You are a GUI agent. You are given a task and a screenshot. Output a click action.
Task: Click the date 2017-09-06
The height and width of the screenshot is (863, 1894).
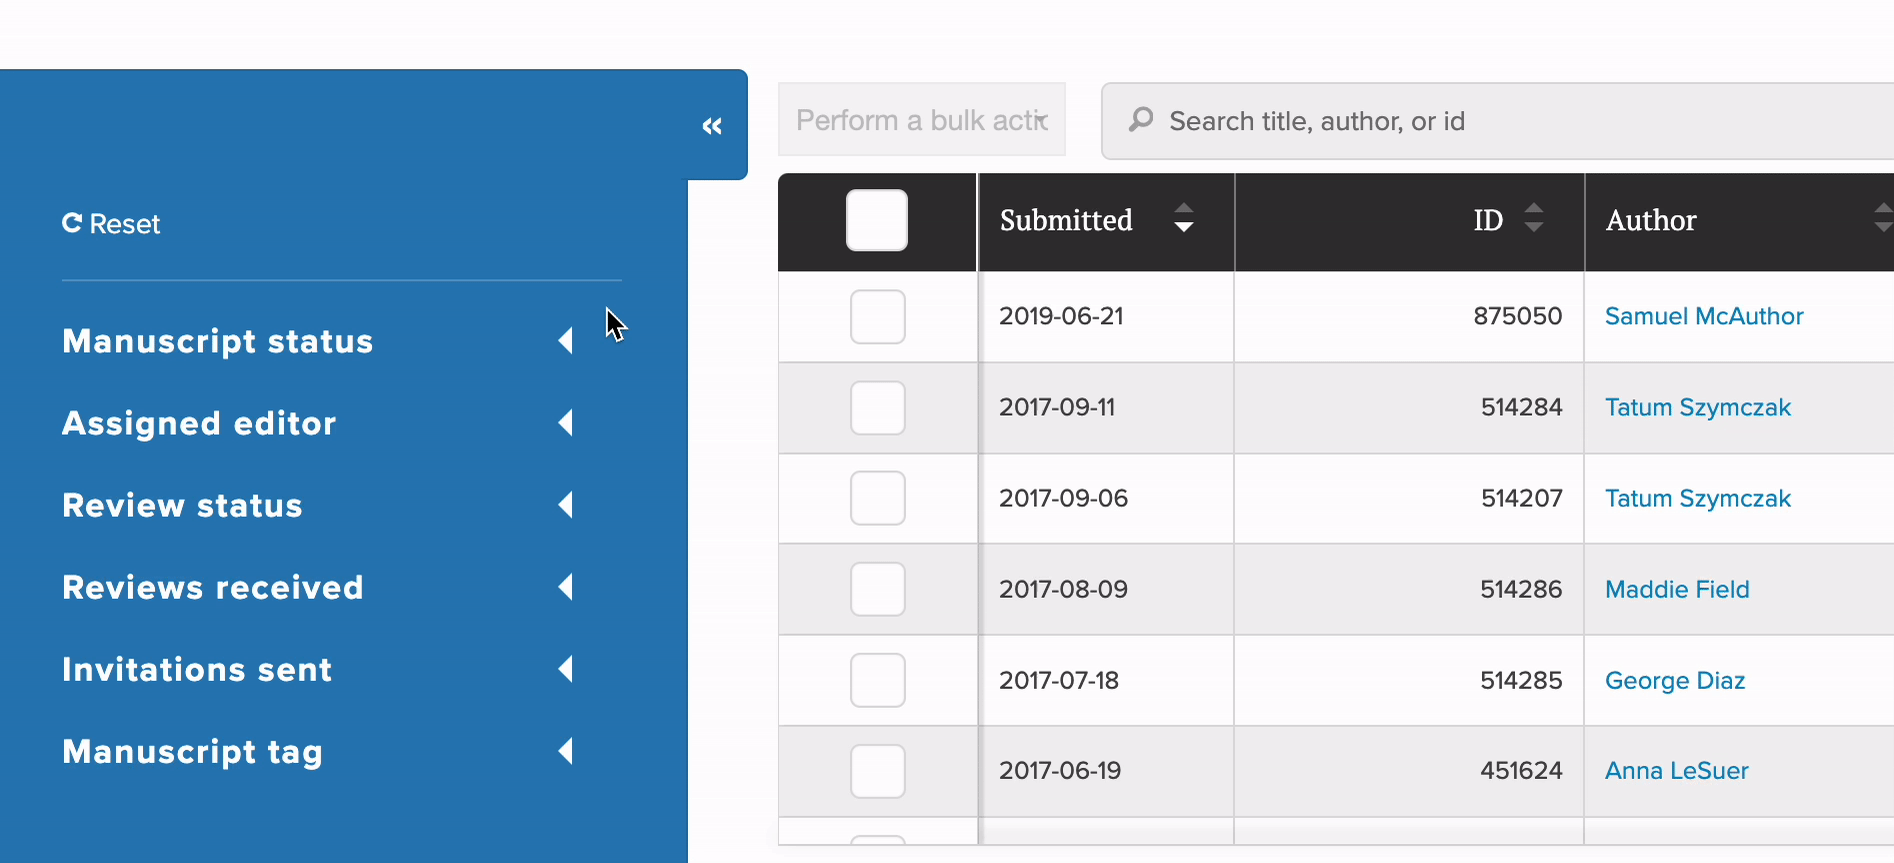click(x=1063, y=498)
